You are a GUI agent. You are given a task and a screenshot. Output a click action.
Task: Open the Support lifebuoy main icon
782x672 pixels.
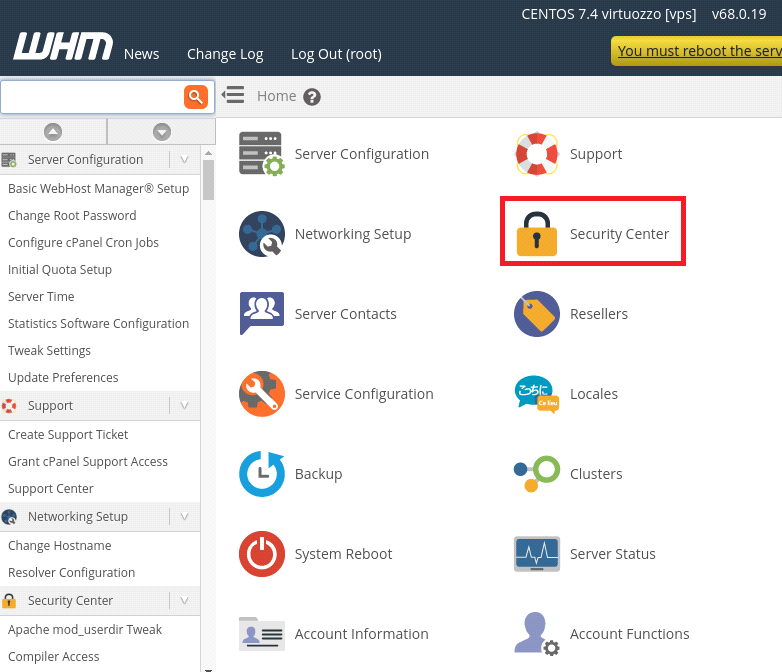[537, 154]
